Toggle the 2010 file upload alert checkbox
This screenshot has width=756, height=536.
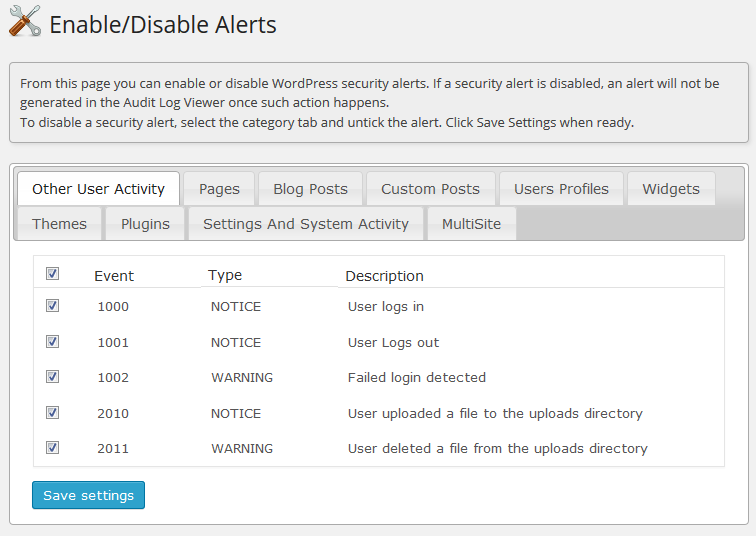(53, 413)
